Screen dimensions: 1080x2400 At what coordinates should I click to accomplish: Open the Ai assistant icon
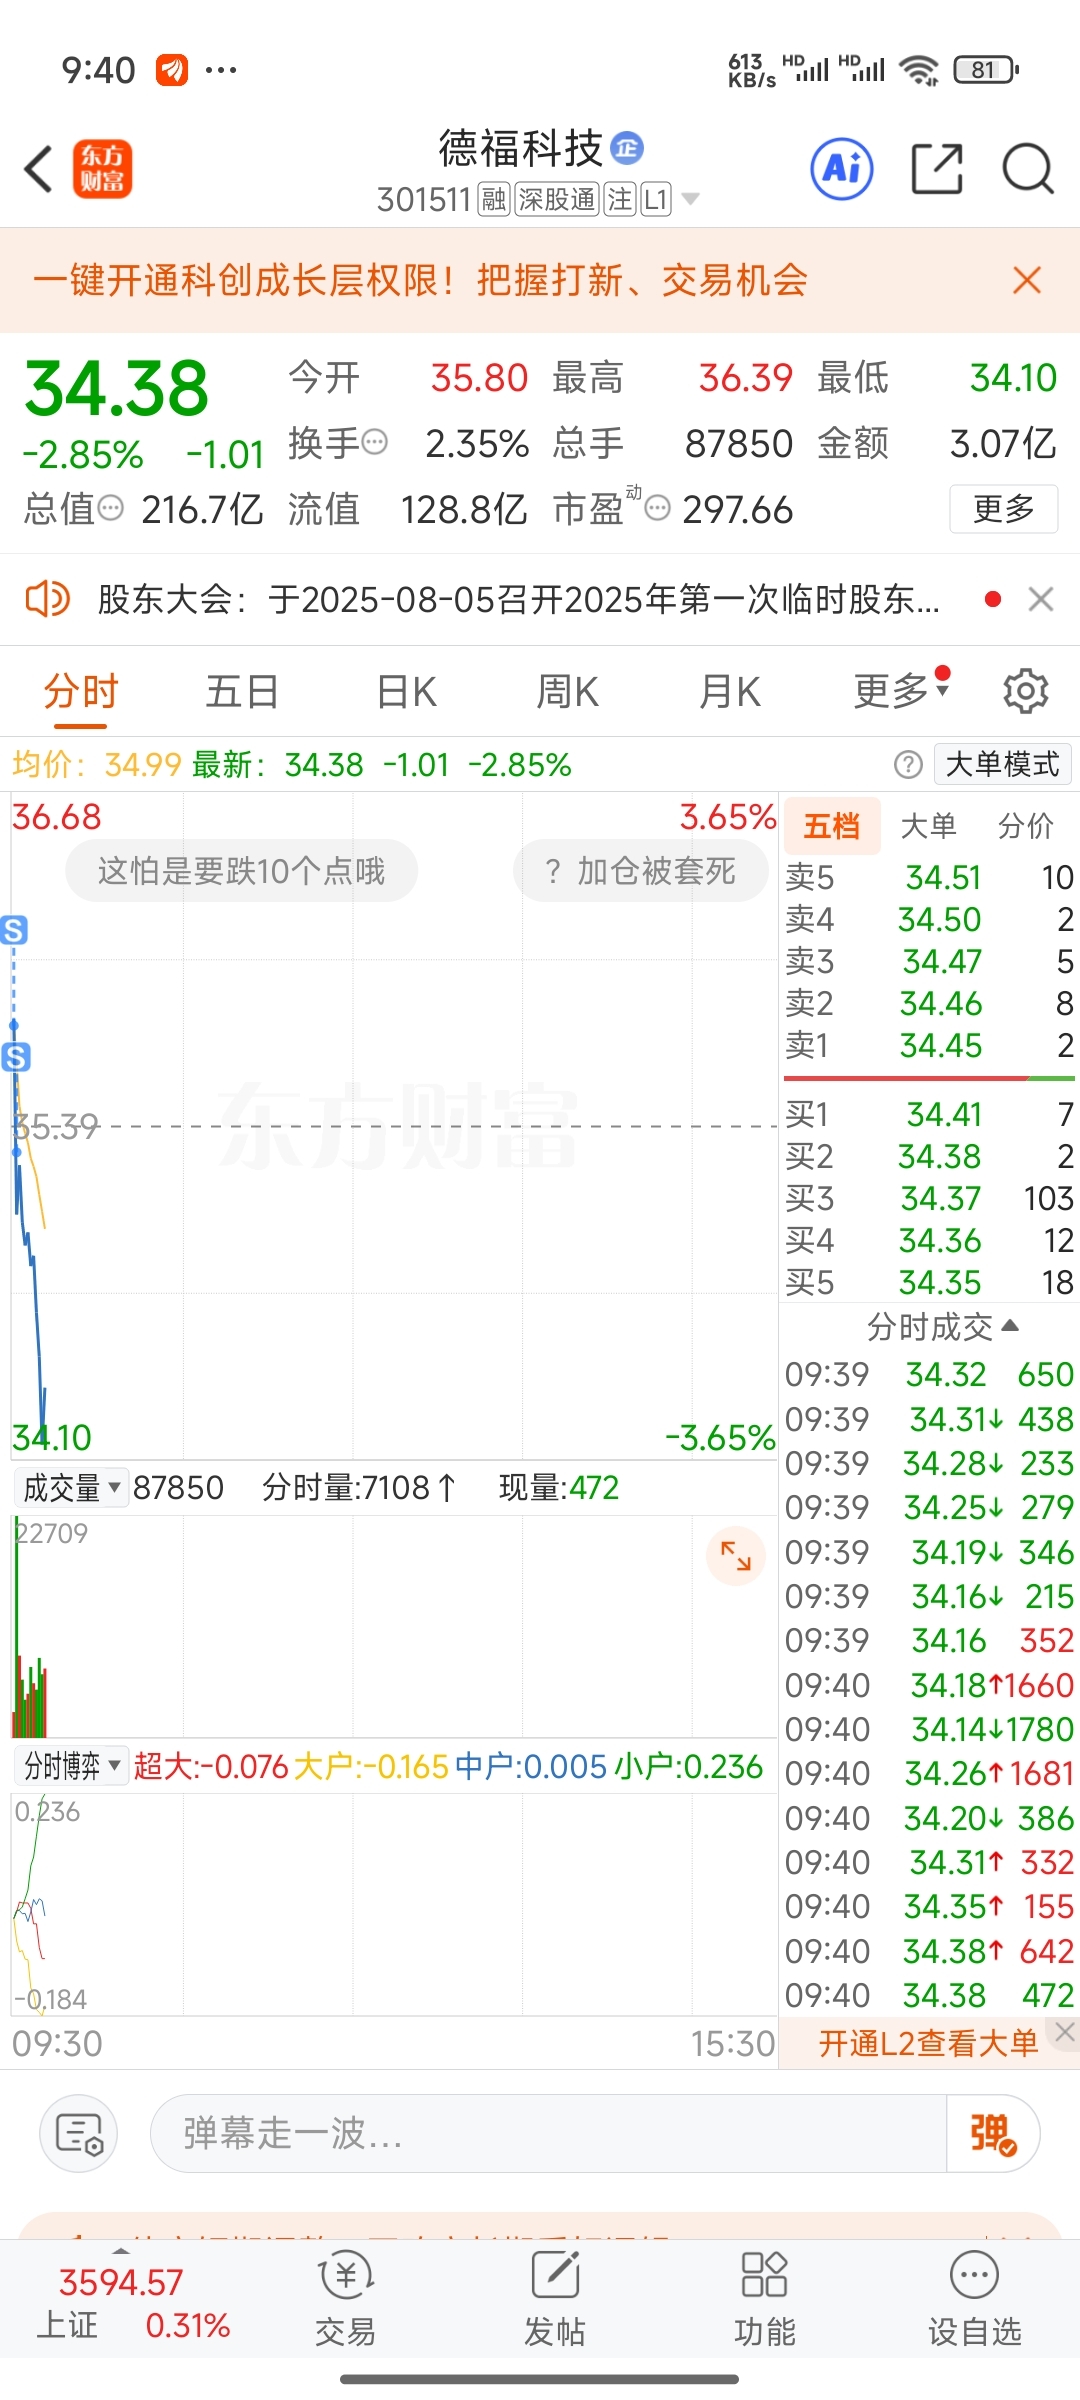(x=842, y=168)
